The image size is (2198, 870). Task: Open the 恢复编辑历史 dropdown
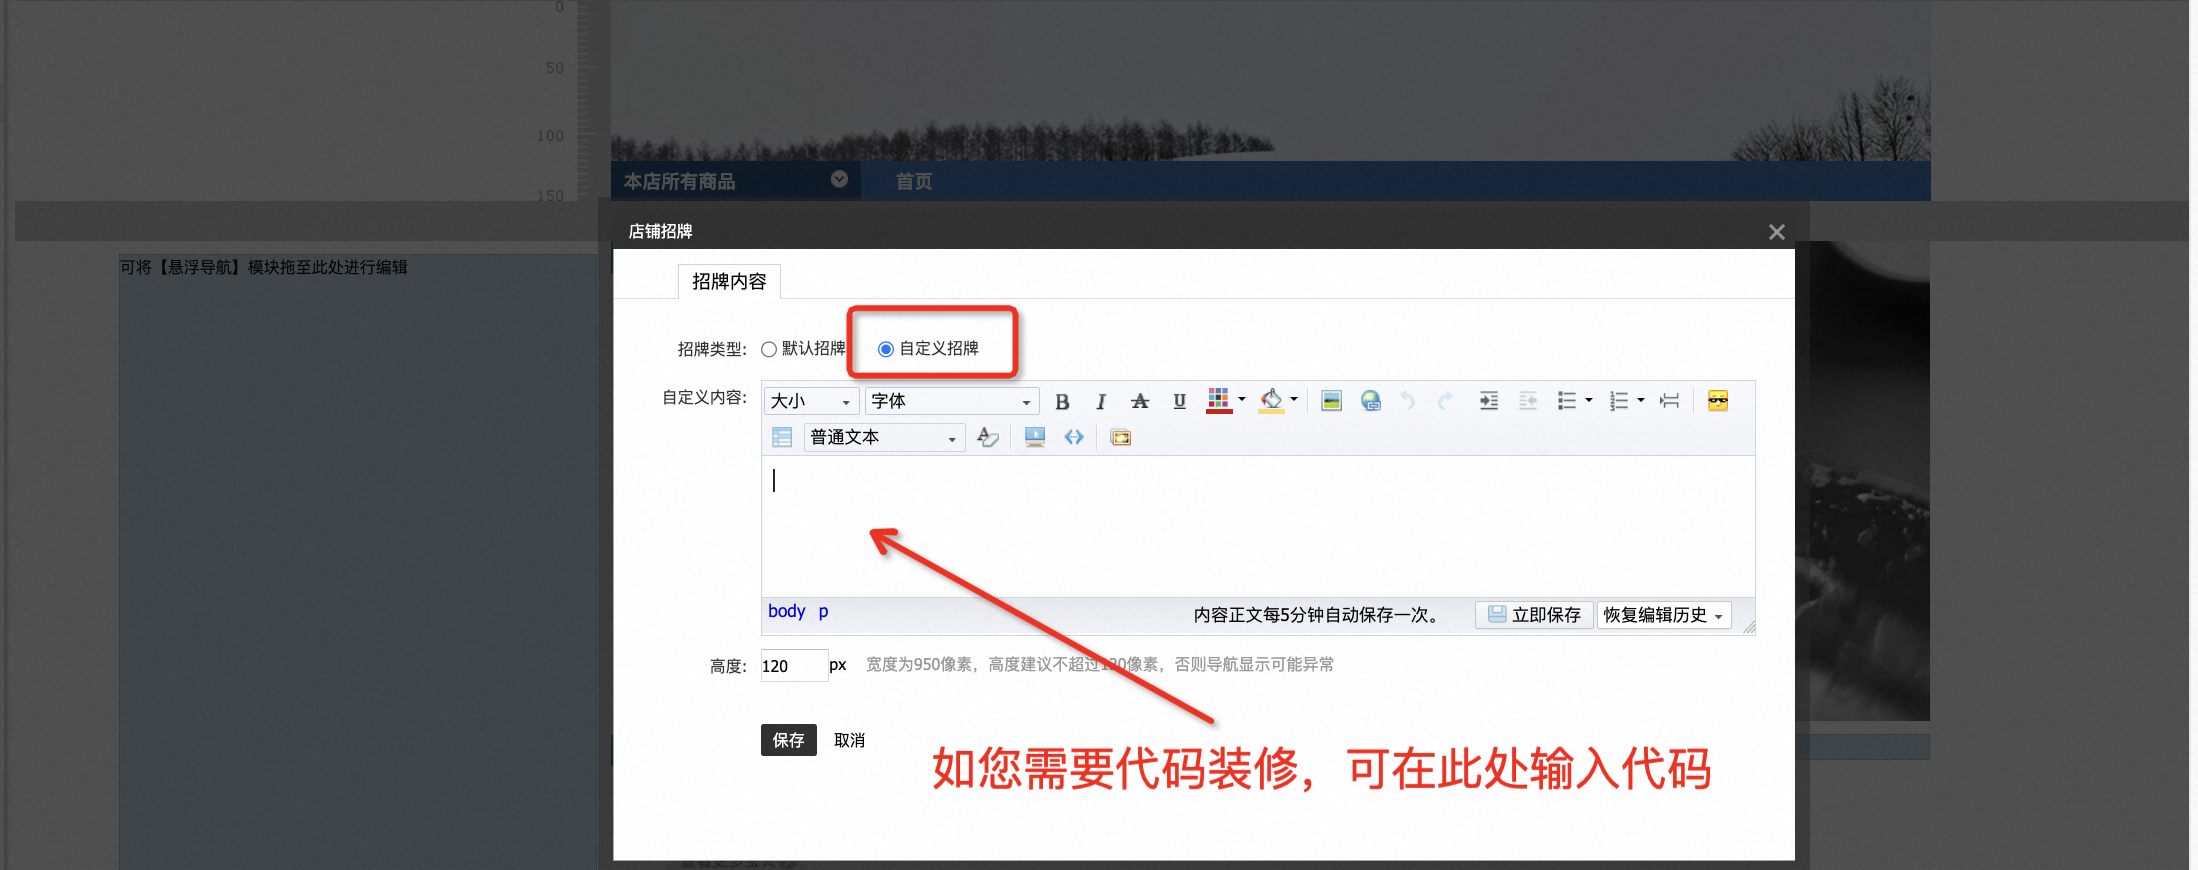[x=1664, y=615]
